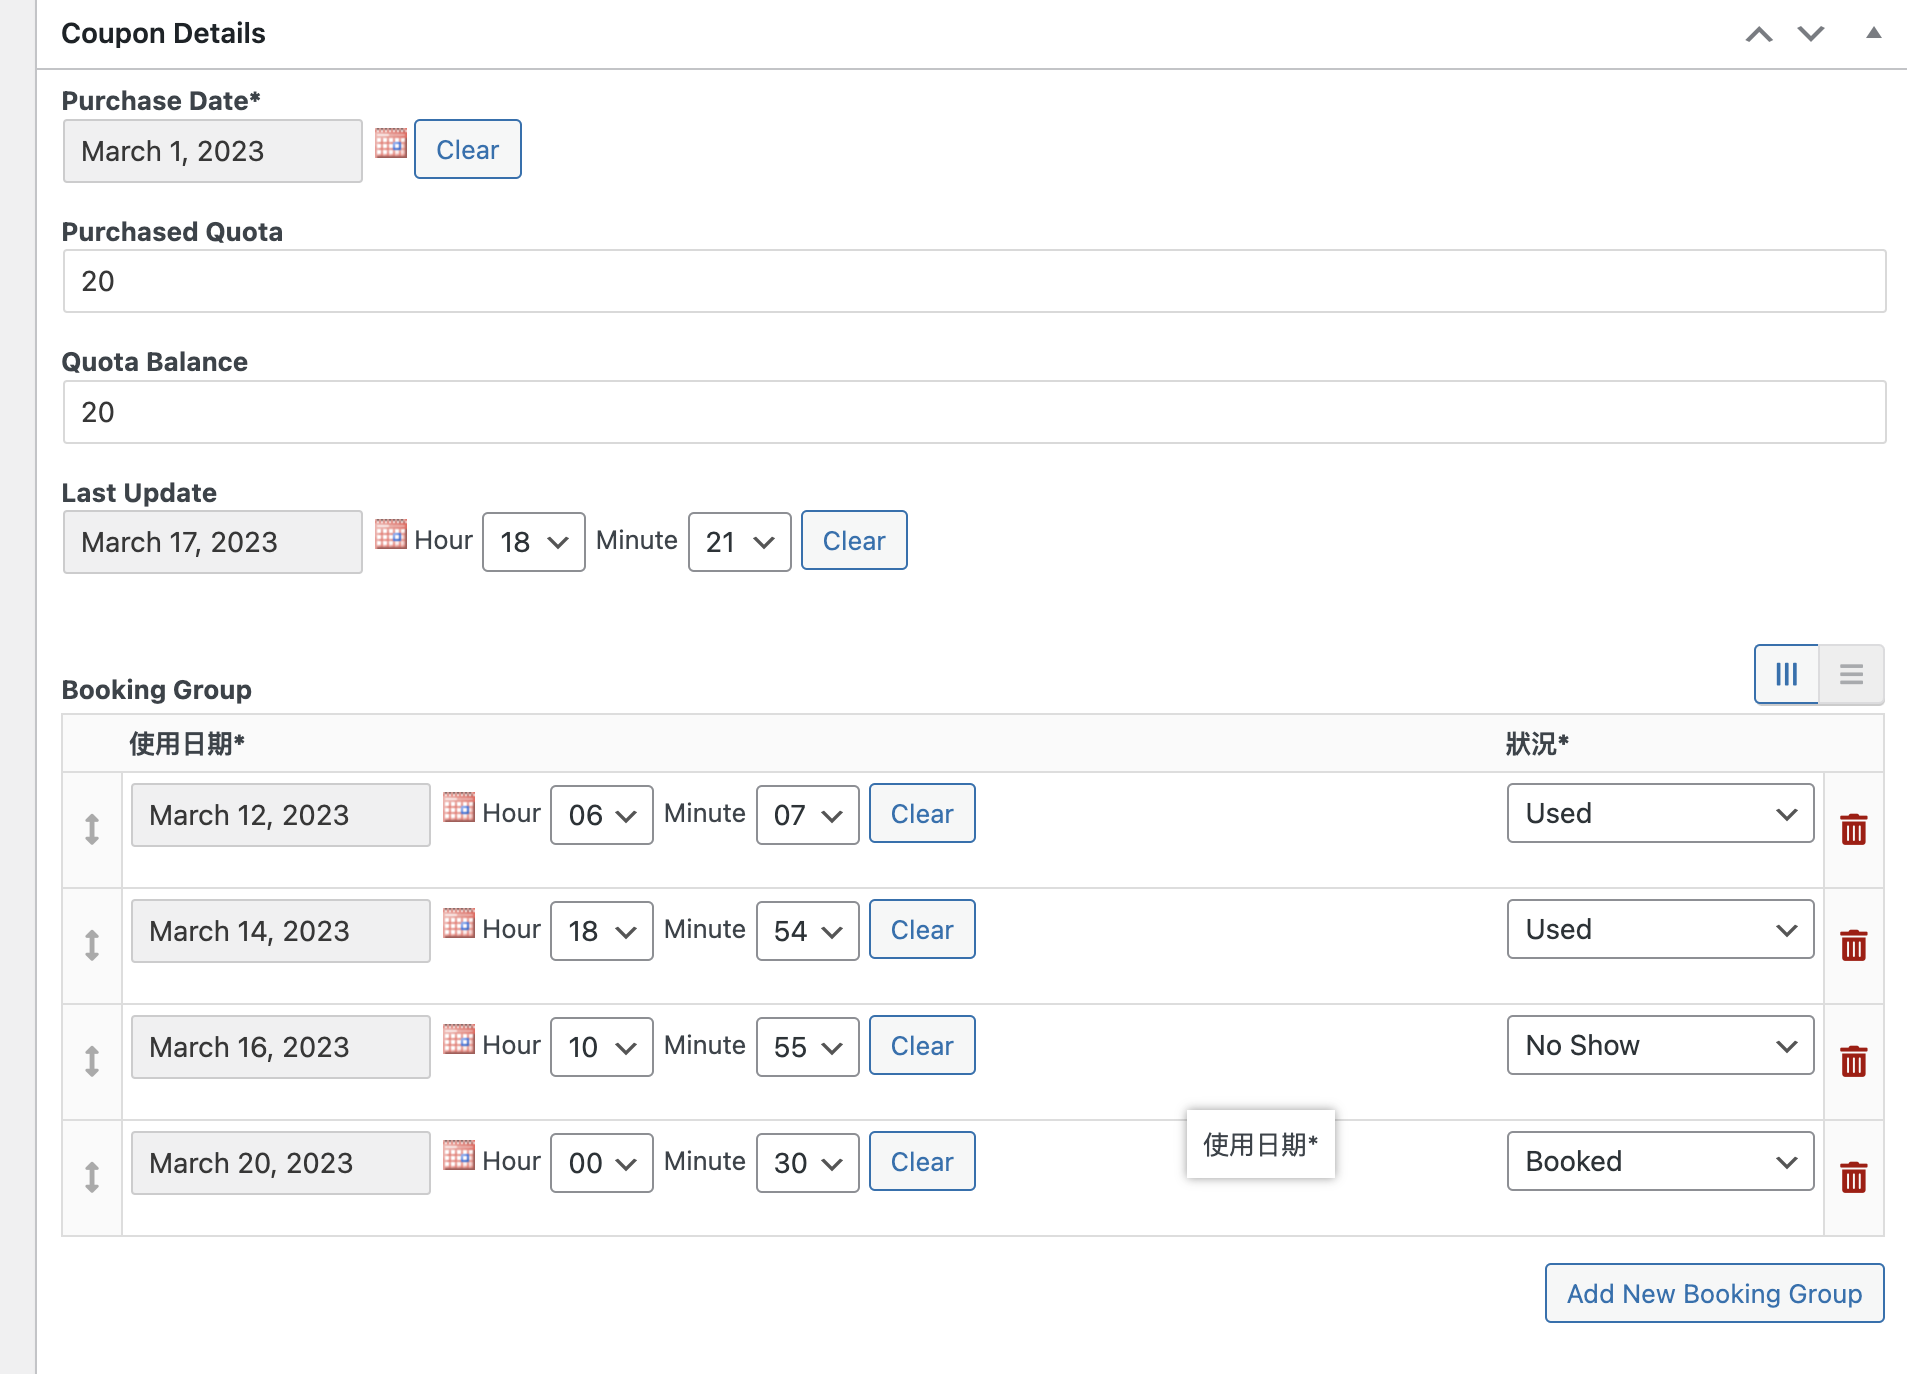
Task: Open Hour dropdown for March 14 booking
Action: tap(602, 930)
